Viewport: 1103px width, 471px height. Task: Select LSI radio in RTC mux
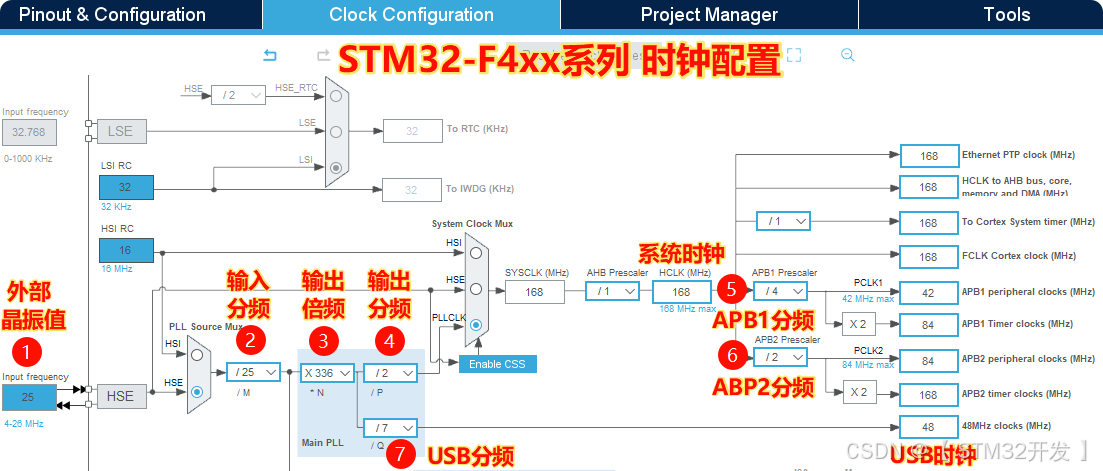tap(336, 167)
